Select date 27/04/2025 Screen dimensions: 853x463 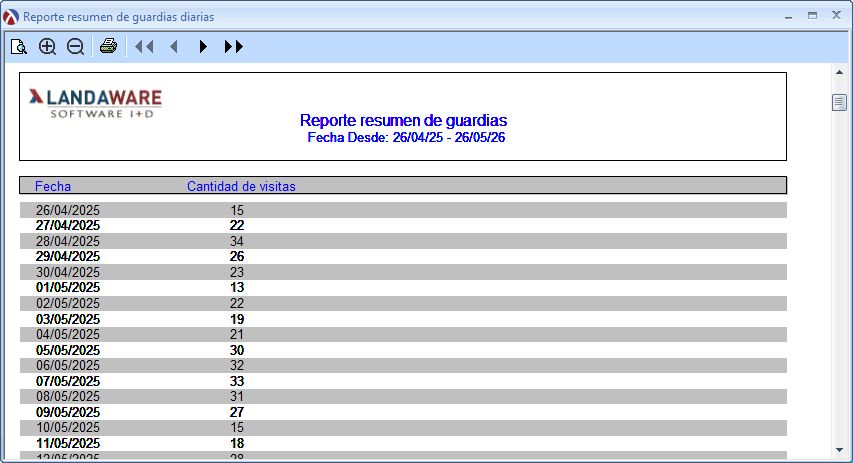[x=68, y=225]
